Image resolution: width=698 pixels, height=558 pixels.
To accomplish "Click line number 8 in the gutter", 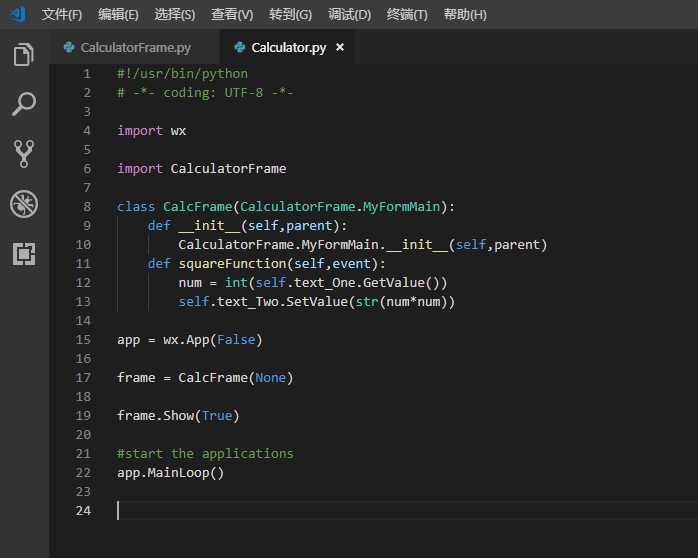I will pos(87,206).
